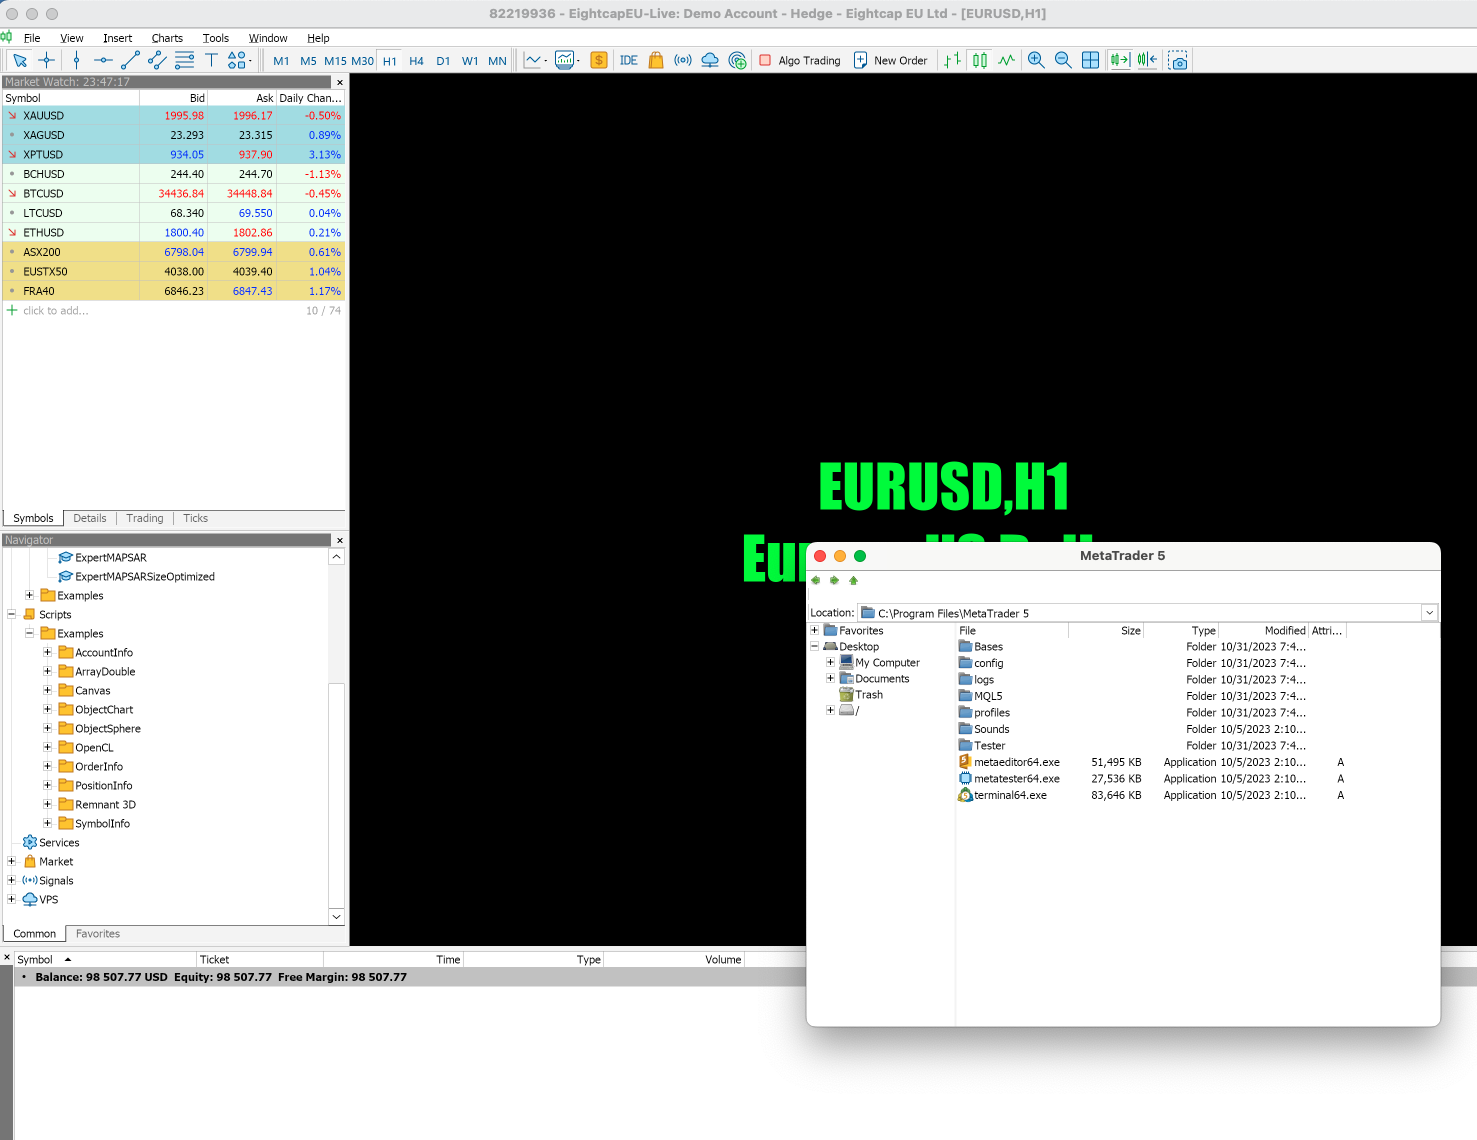Screen dimensions: 1477x1140
Task: Take a chart screenshot
Action: [x=1179, y=61]
